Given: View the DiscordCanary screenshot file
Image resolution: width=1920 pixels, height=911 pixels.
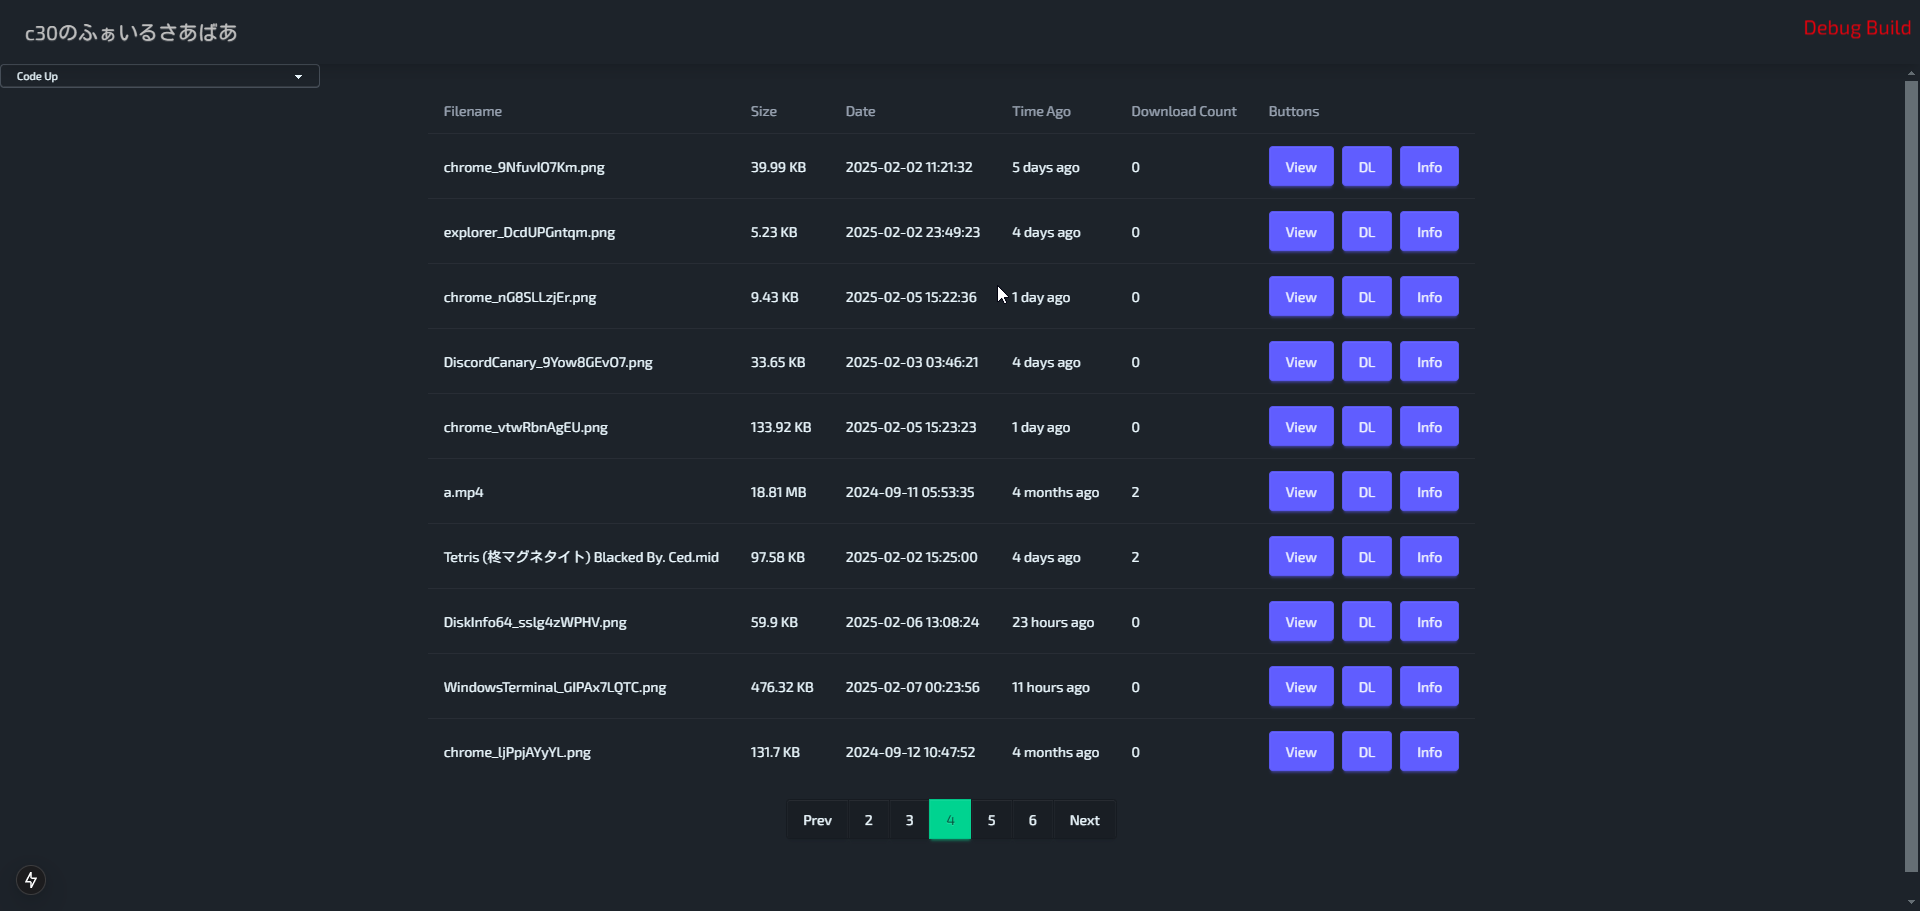Looking at the screenshot, I should (x=1300, y=362).
